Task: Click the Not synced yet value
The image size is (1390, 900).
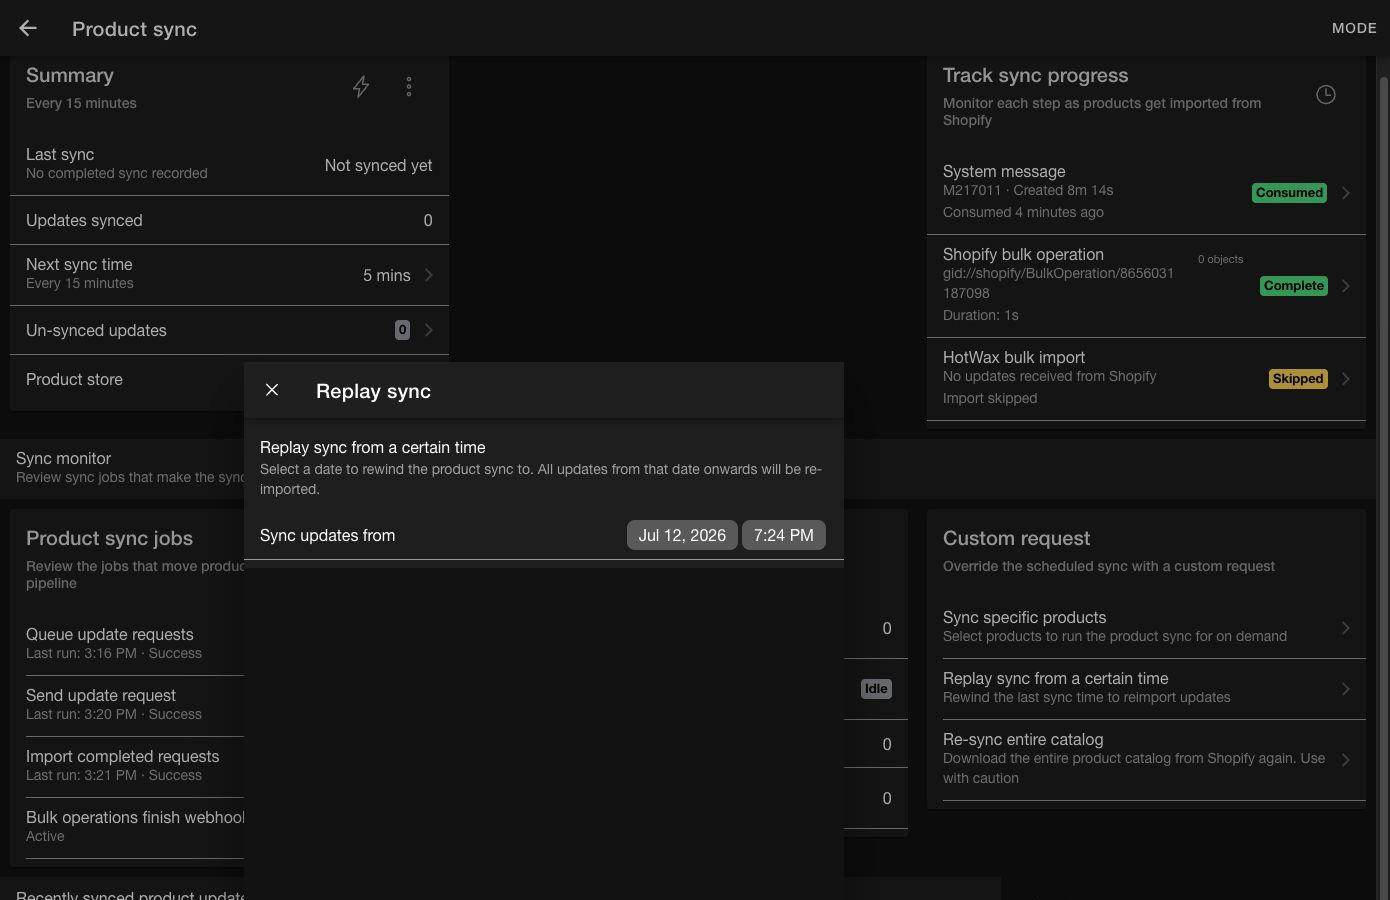Action: point(378,166)
